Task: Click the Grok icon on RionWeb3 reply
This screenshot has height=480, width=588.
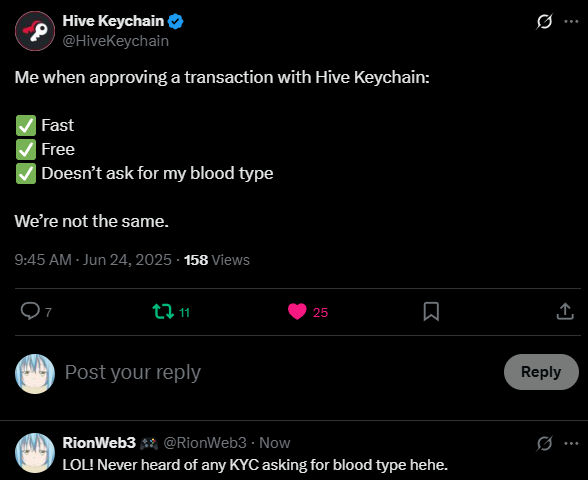Action: point(544,443)
